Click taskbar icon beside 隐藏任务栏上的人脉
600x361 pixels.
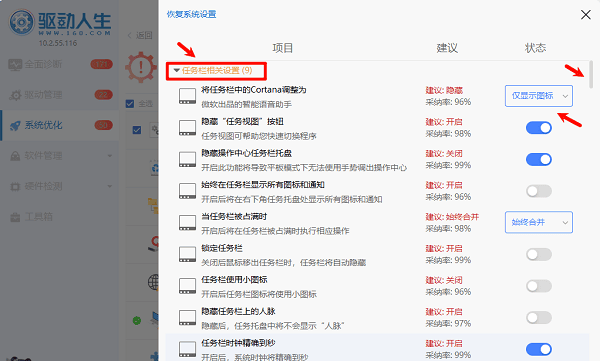click(188, 318)
